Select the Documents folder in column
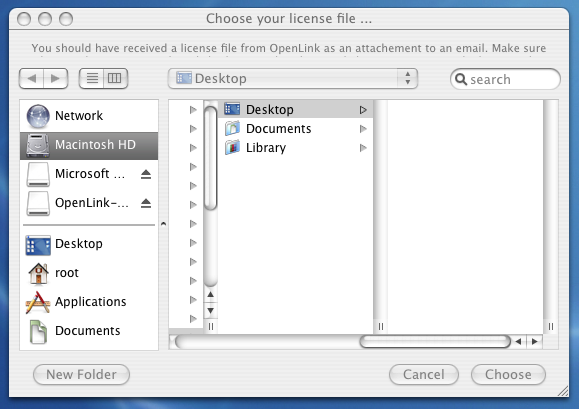Image resolution: width=579 pixels, height=409 pixels. (295, 129)
